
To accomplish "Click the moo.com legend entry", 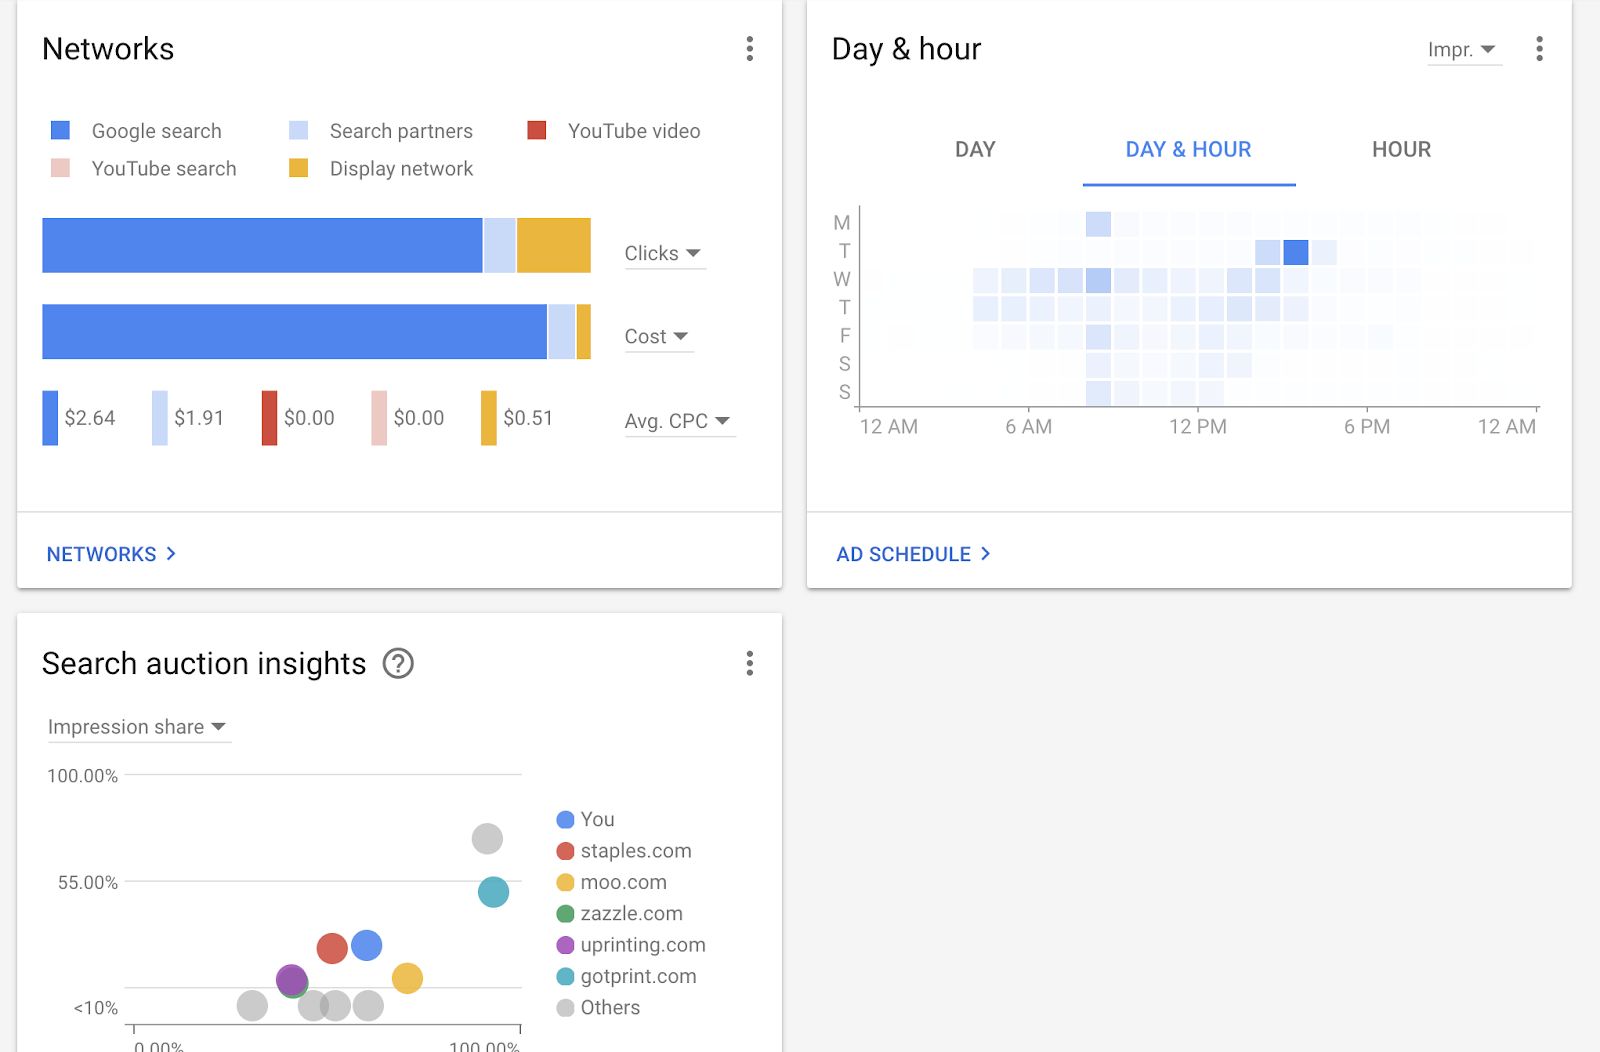I will tap(612, 882).
